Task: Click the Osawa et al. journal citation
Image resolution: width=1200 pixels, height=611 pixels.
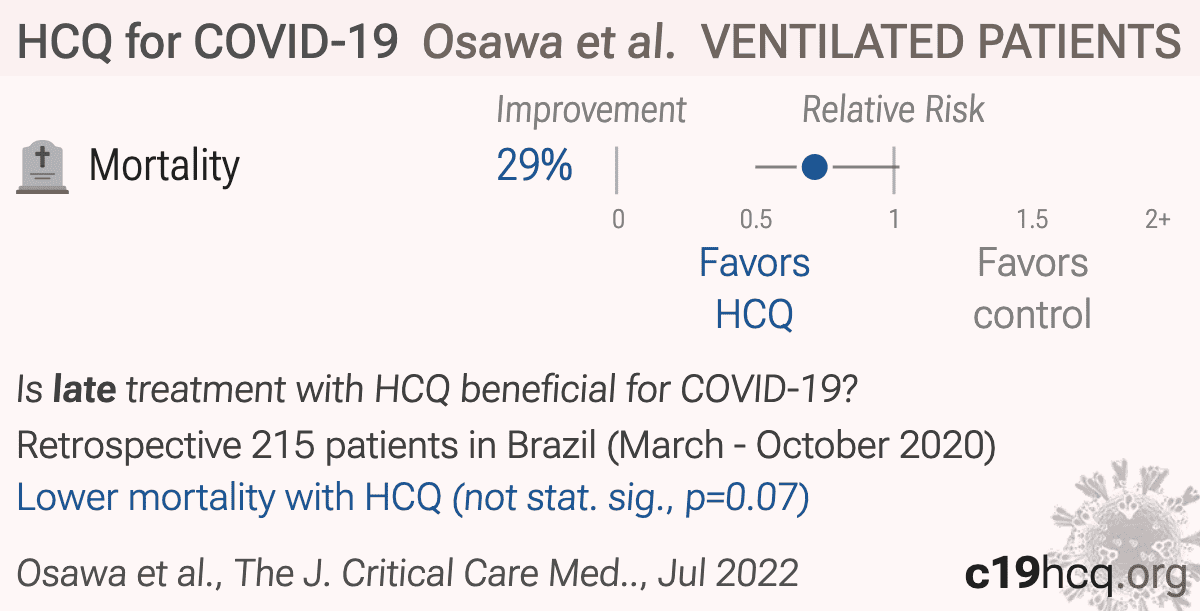Action: (x=408, y=573)
